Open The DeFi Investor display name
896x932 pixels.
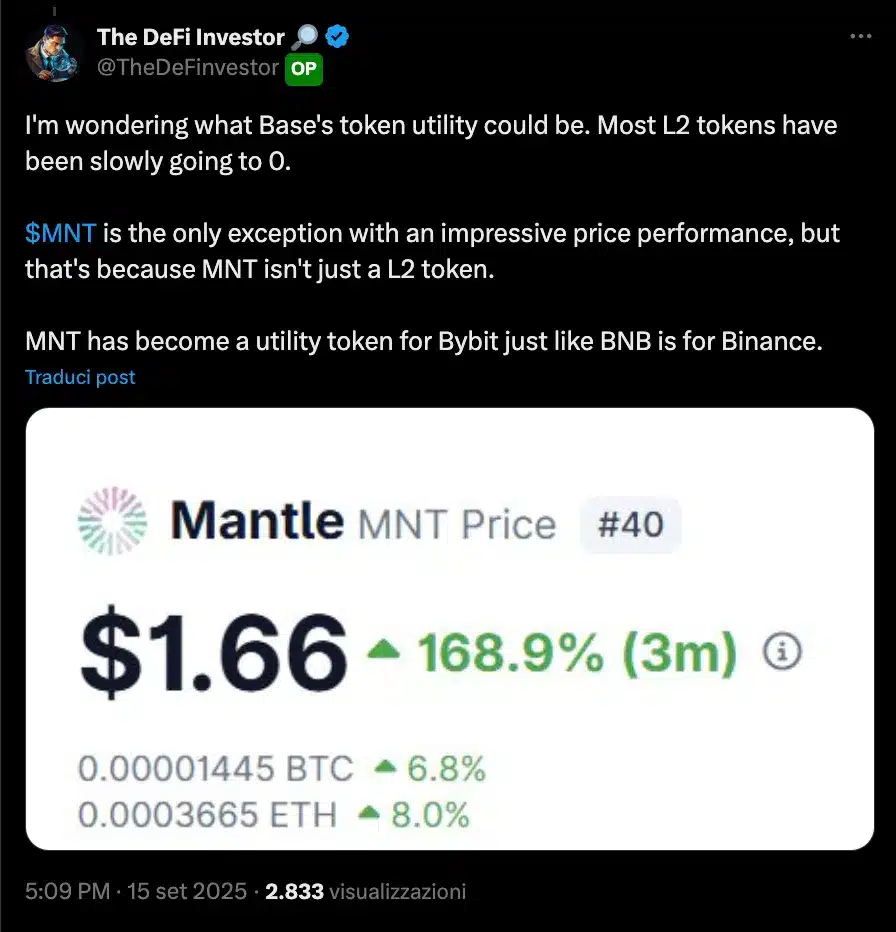[x=190, y=38]
